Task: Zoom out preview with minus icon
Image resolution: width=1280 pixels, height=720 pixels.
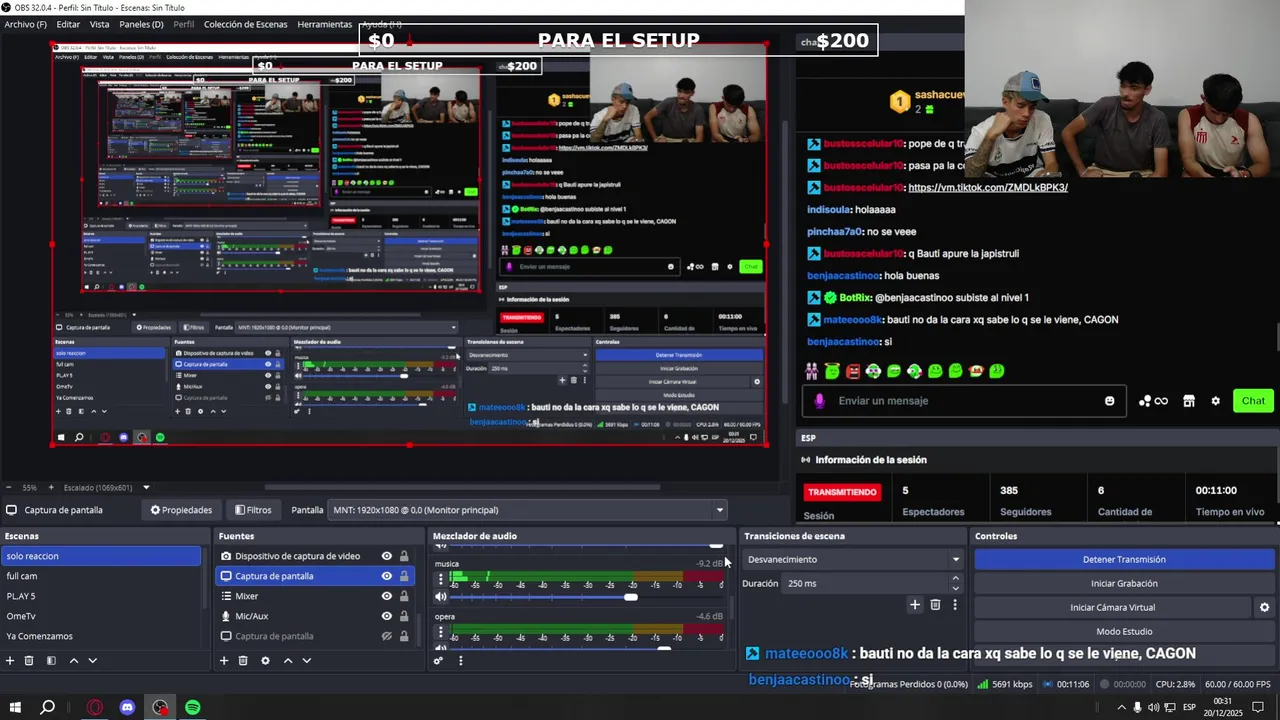Action: click(8, 488)
